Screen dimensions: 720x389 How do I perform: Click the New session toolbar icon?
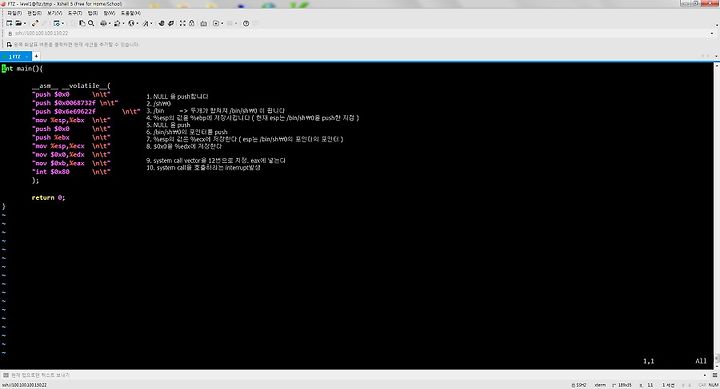click(9, 23)
